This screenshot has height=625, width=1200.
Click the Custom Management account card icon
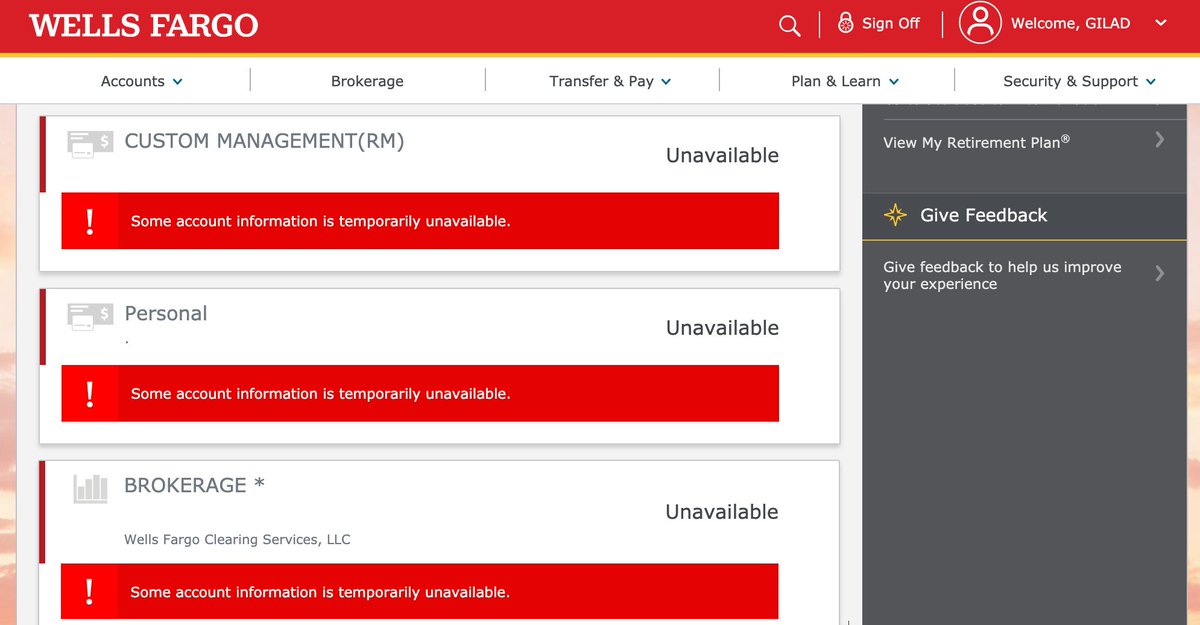point(90,143)
